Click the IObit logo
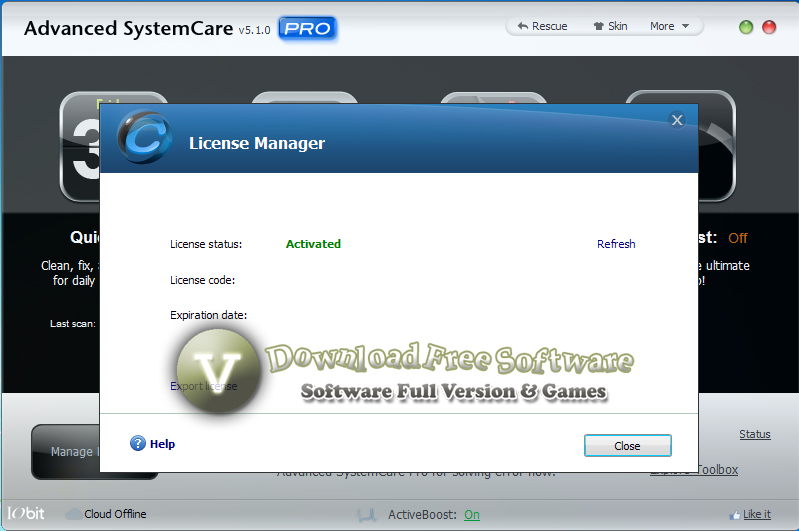 [25, 513]
